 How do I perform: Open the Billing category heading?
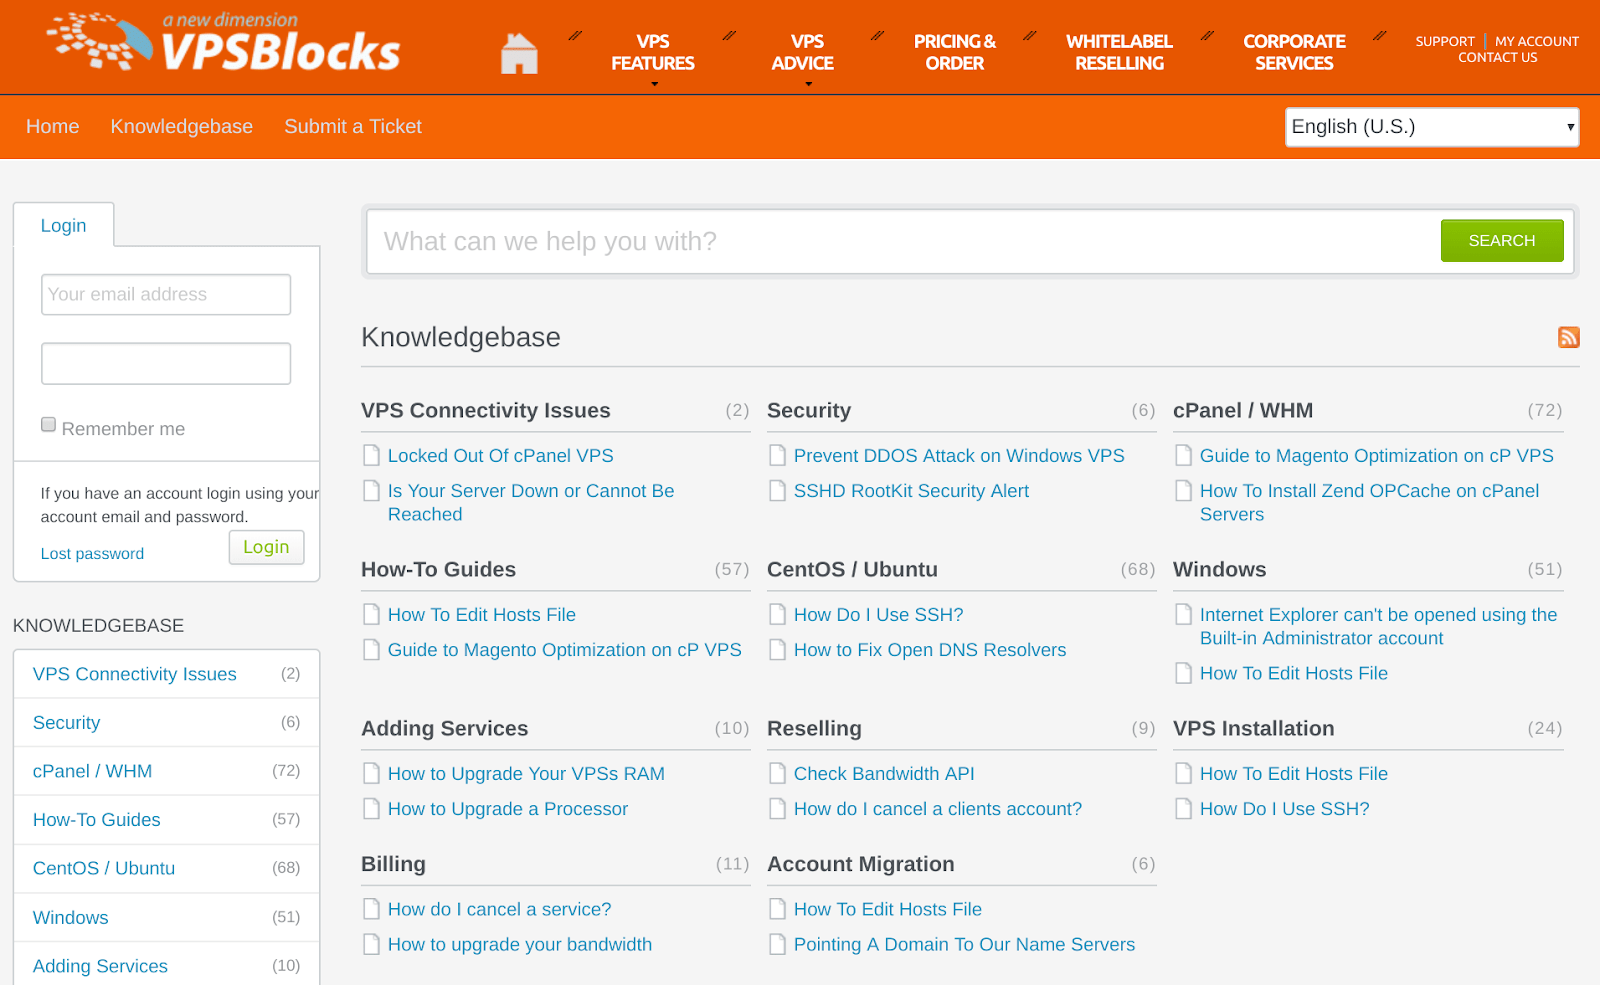pyautogui.click(x=393, y=864)
